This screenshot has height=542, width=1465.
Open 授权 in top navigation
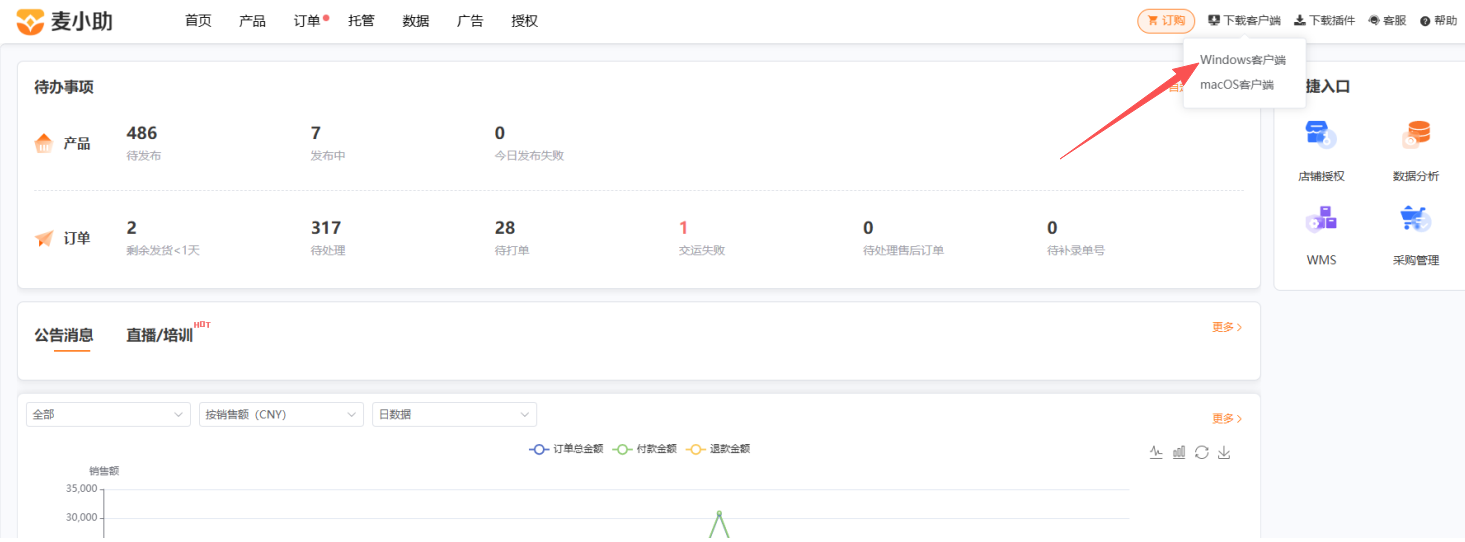coord(524,20)
